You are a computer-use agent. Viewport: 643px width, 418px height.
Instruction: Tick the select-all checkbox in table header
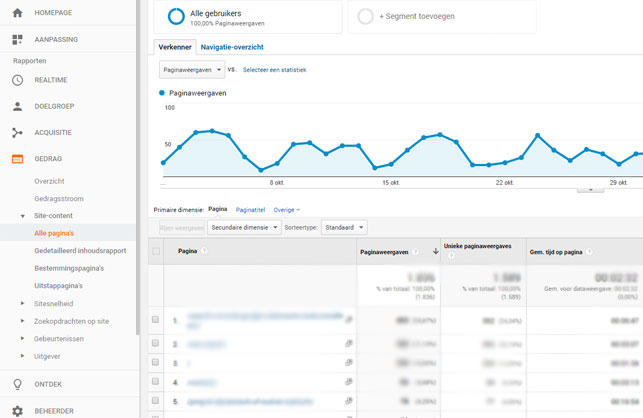[x=156, y=251]
